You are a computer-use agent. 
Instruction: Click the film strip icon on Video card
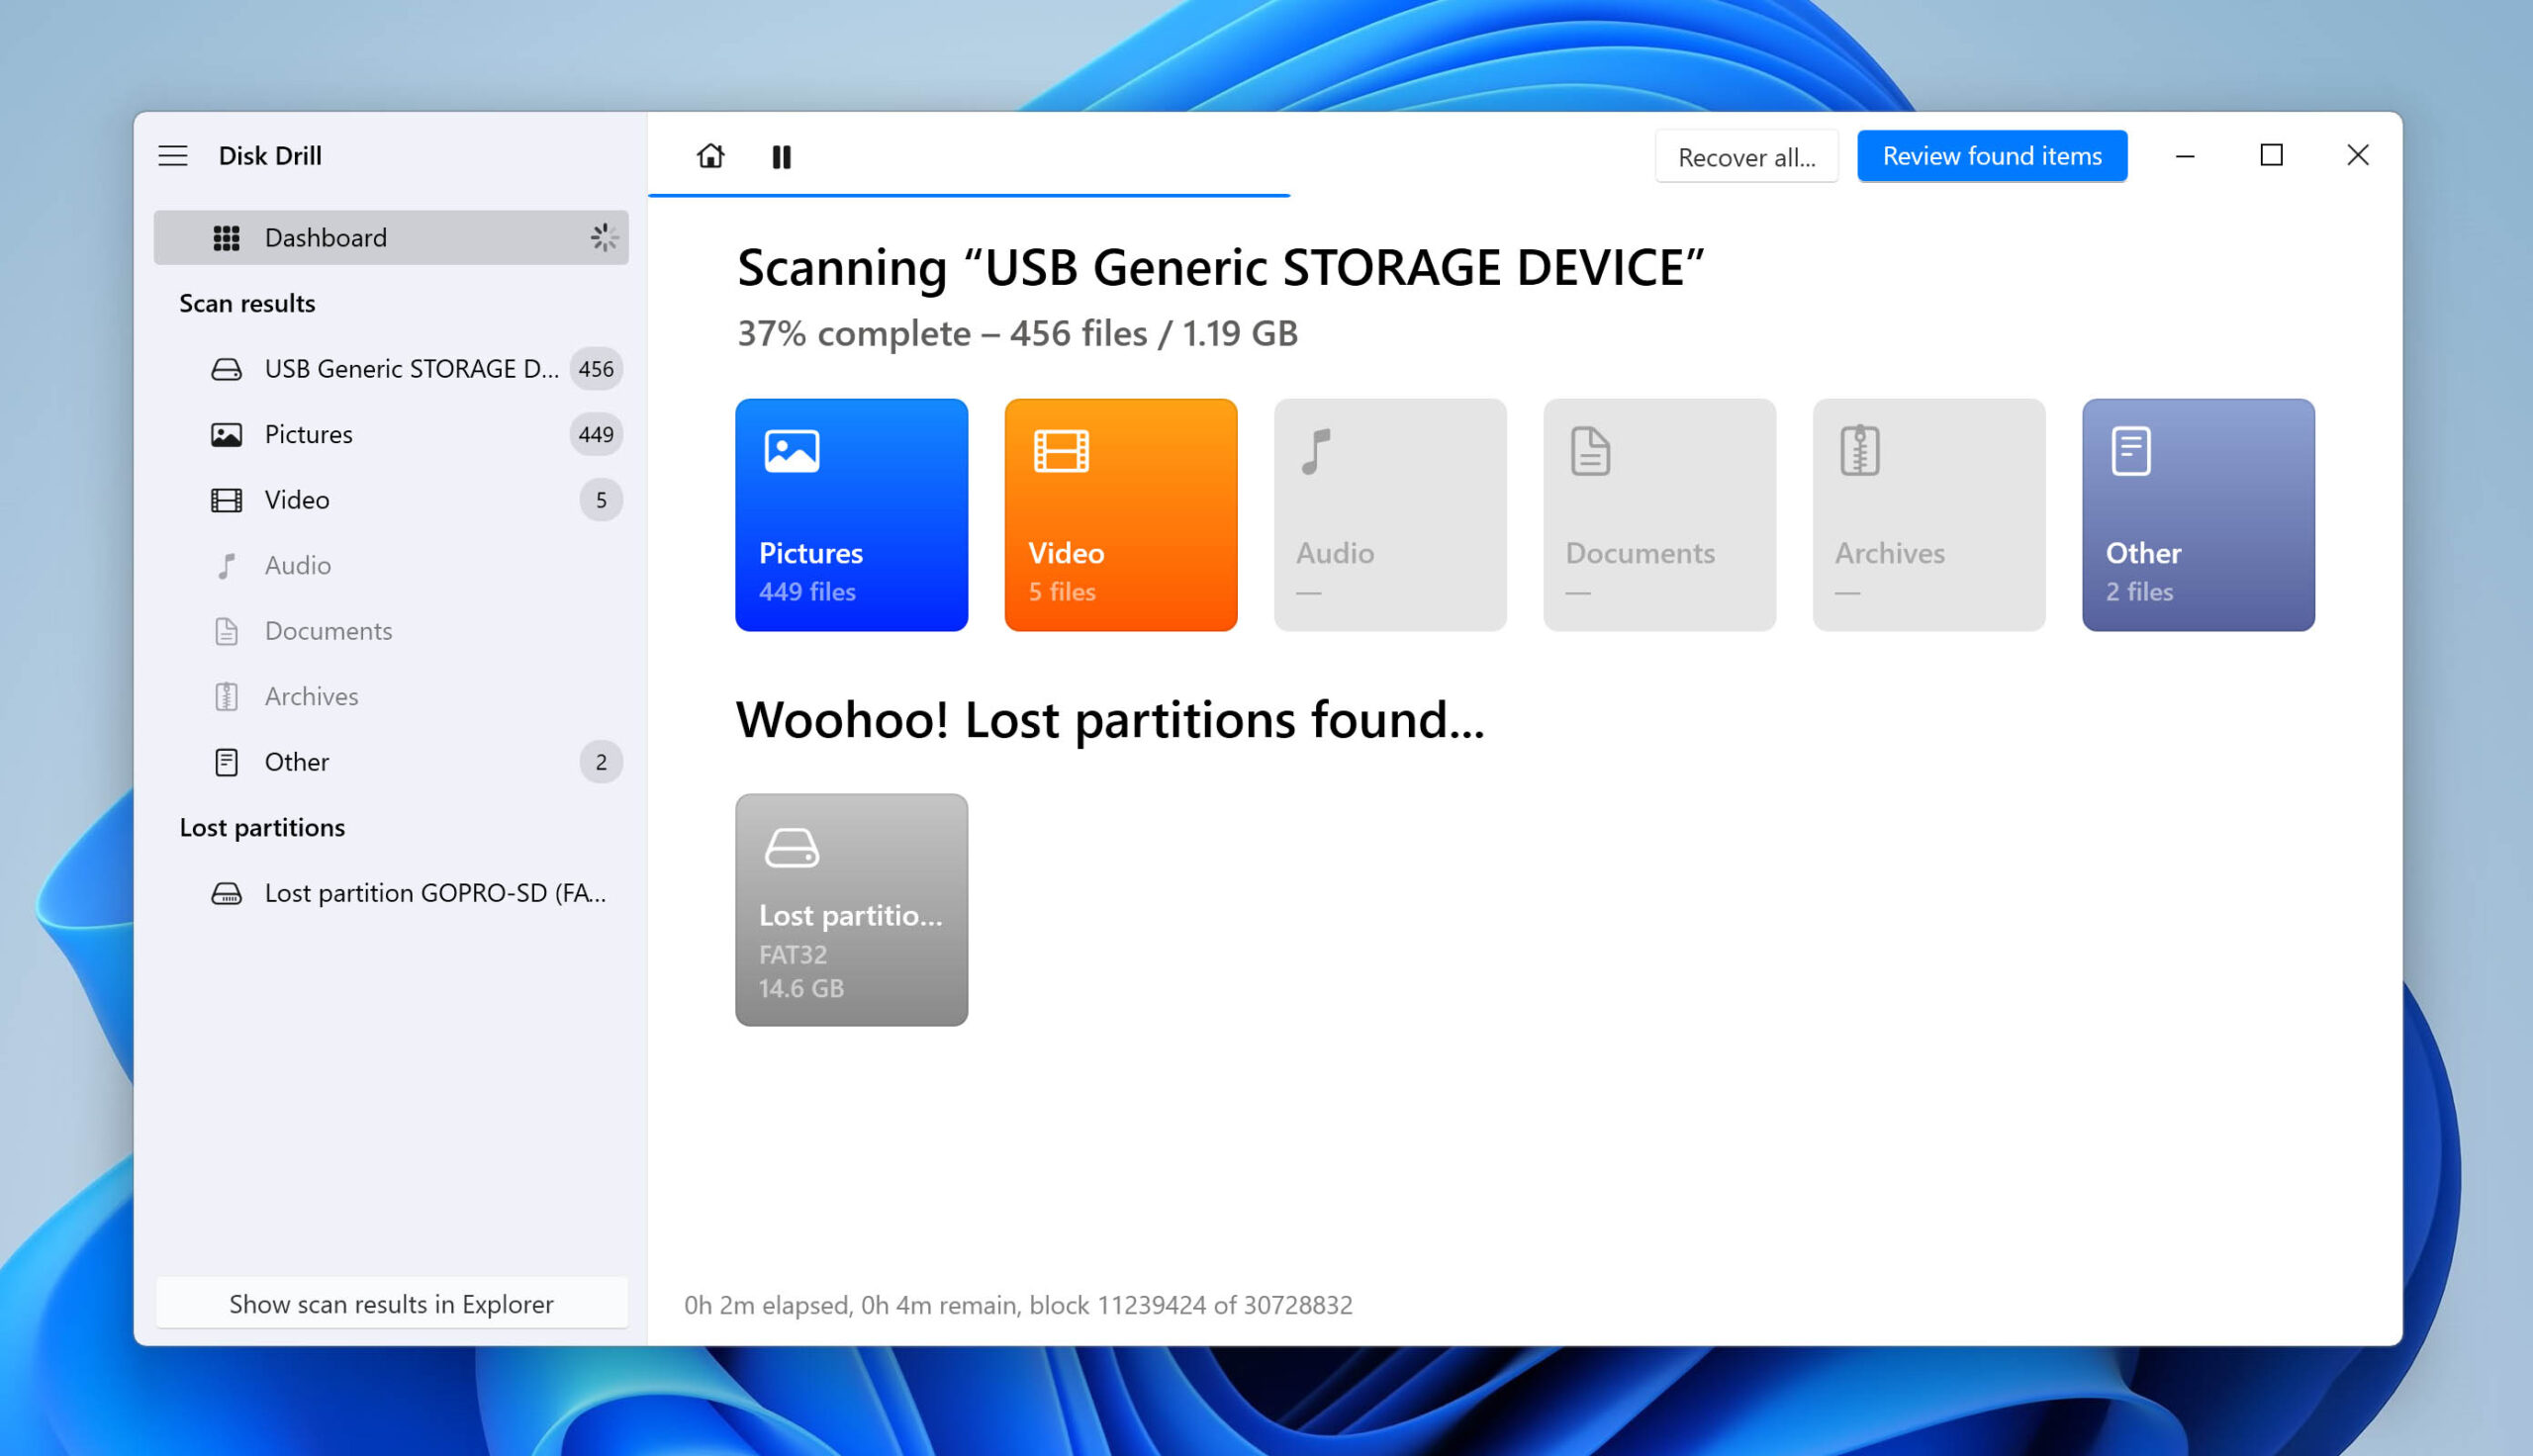[1061, 451]
